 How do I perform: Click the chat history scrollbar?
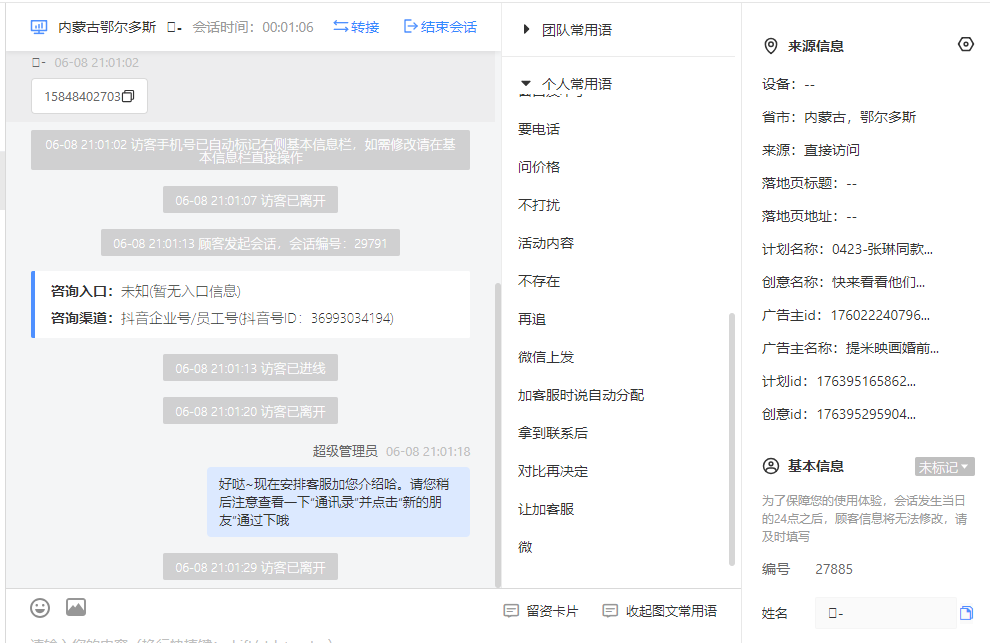pos(498,436)
